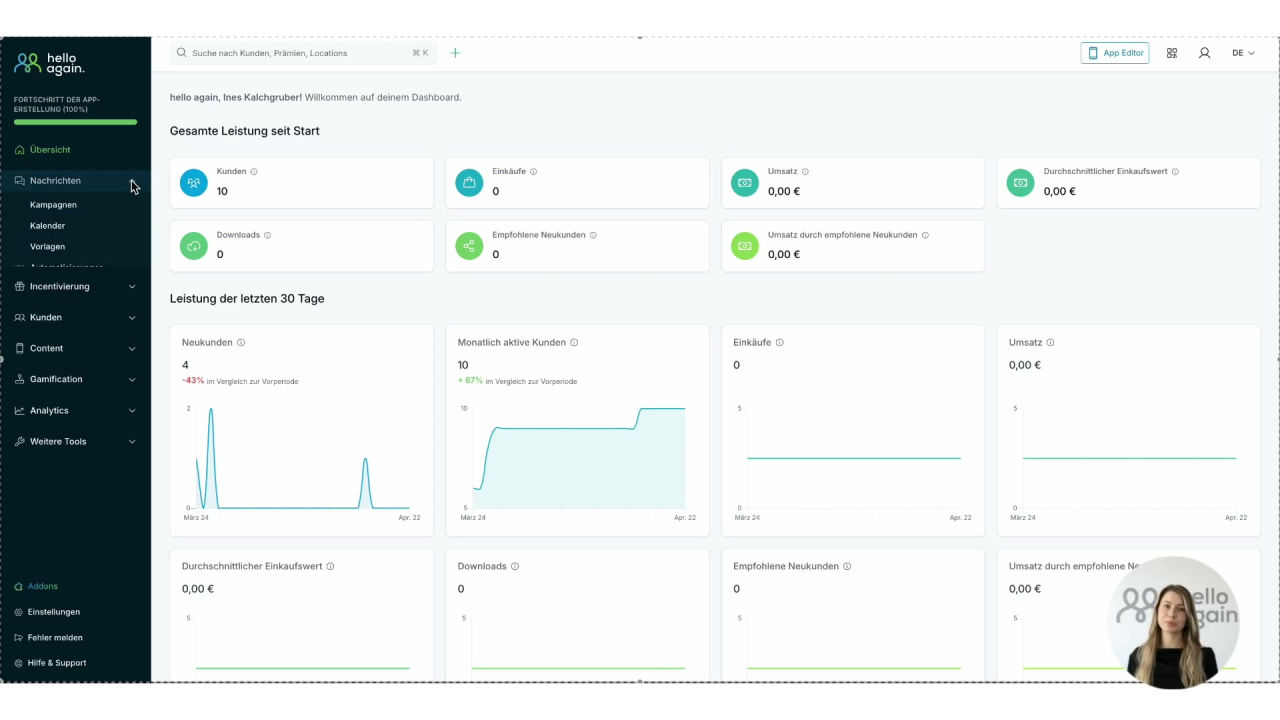Image resolution: width=1280 pixels, height=720 pixels.
Task: Expand the Gamification sidebar section
Action: [x=76, y=380]
